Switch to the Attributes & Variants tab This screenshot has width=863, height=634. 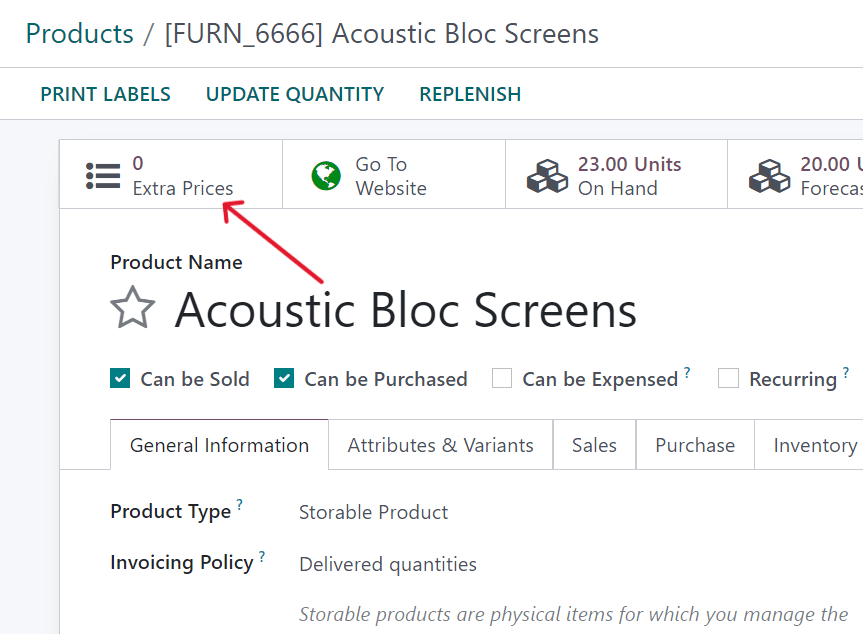440,445
